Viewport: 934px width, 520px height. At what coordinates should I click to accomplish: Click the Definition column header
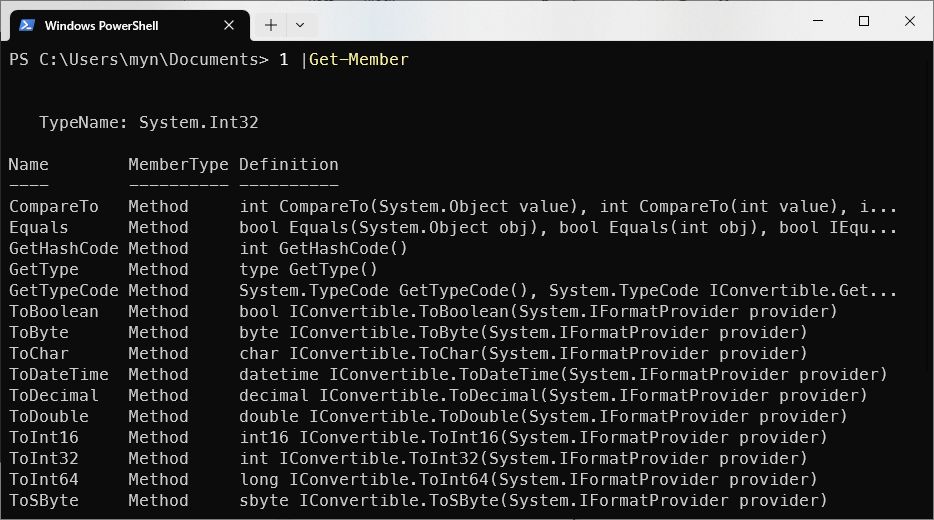[288, 164]
